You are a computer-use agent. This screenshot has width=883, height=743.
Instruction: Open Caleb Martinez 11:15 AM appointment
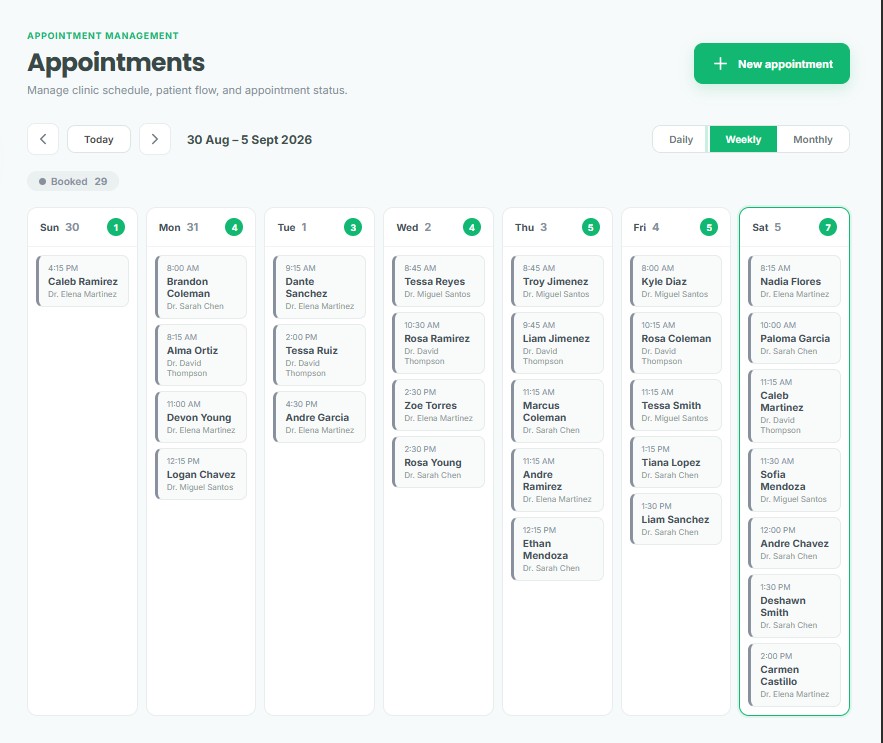tap(794, 406)
